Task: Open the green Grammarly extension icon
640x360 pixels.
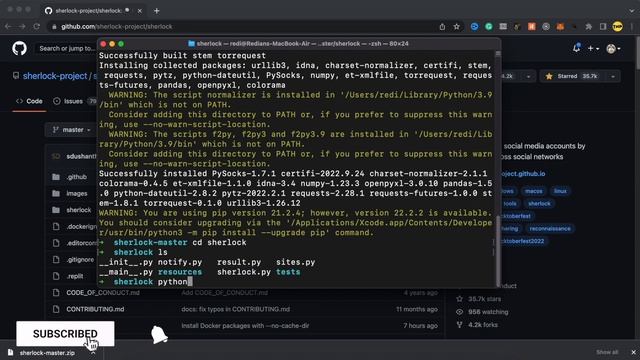Action: point(489,27)
